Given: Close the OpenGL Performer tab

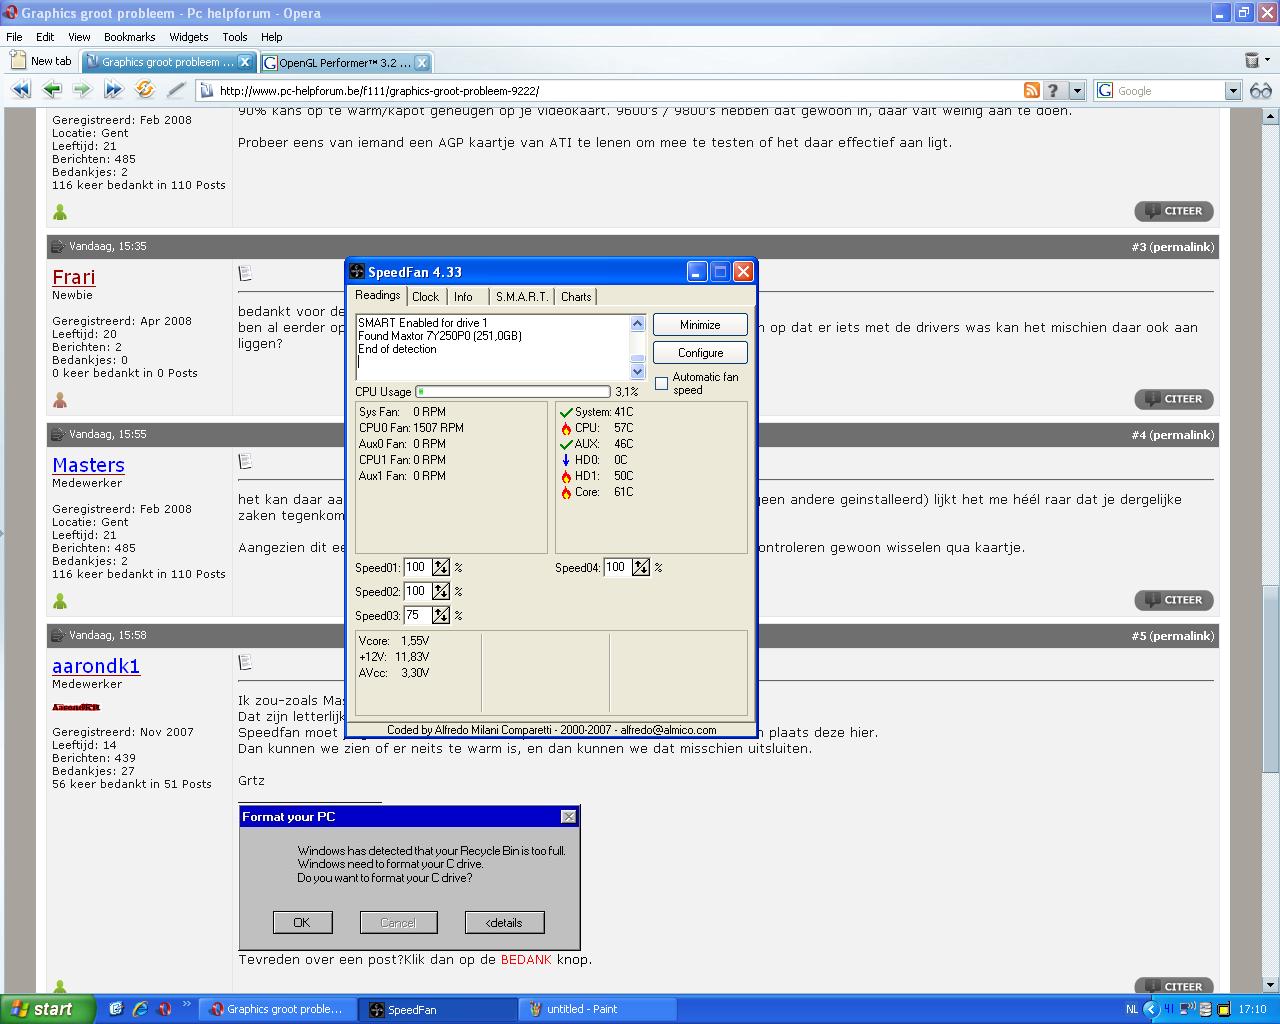Looking at the screenshot, I should tap(422, 62).
